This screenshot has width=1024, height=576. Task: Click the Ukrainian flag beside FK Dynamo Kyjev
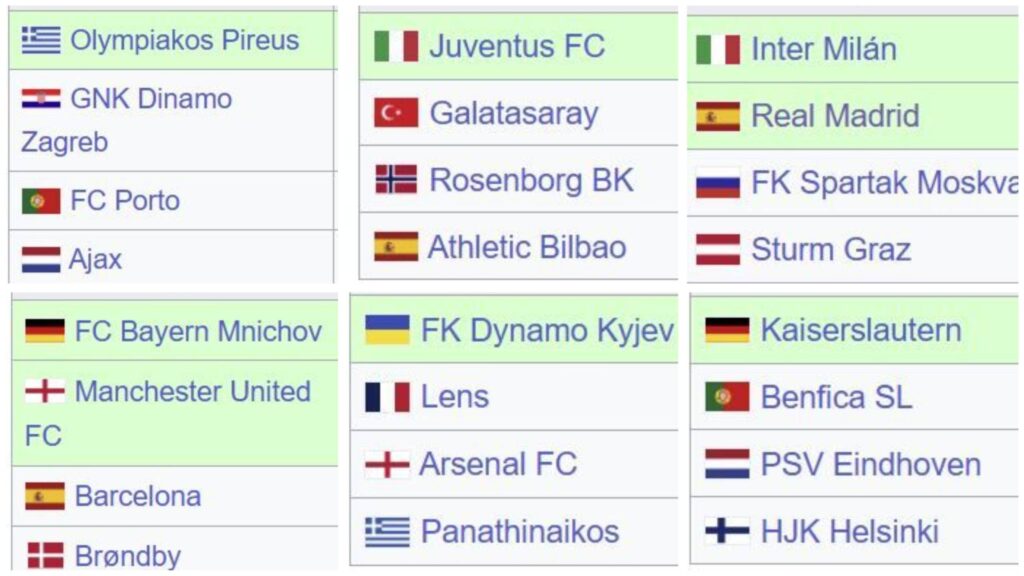coord(387,330)
